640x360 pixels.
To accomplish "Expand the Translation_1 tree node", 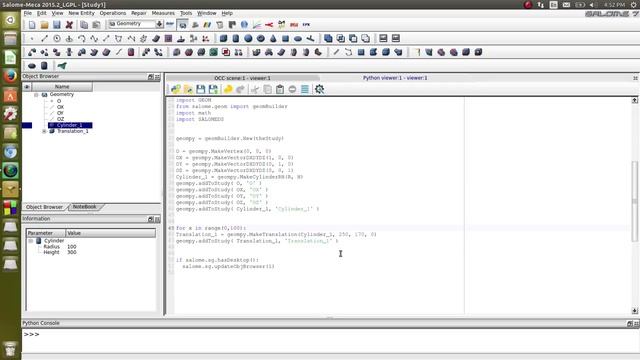I will point(44,131).
